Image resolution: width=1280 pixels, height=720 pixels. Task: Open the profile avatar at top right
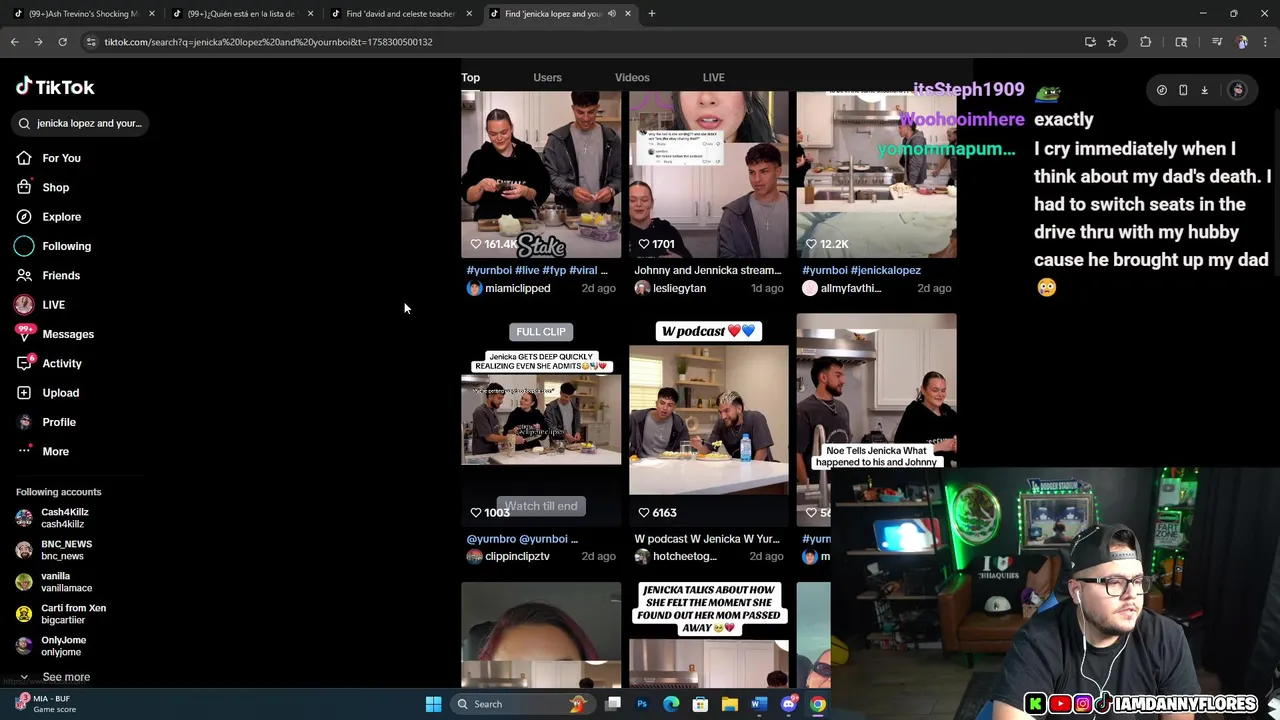pos(1238,90)
